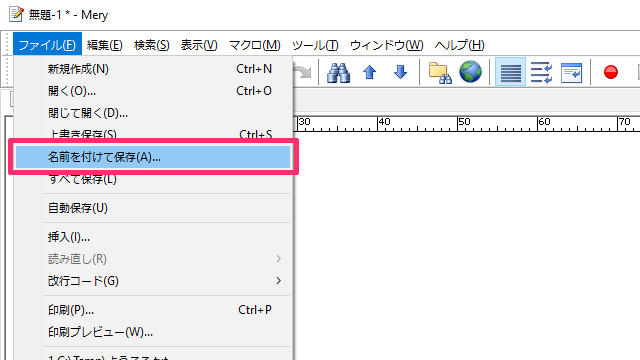The image size is (640, 360).
Task: Open the ツール(T) menu
Action: pyautogui.click(x=315, y=44)
